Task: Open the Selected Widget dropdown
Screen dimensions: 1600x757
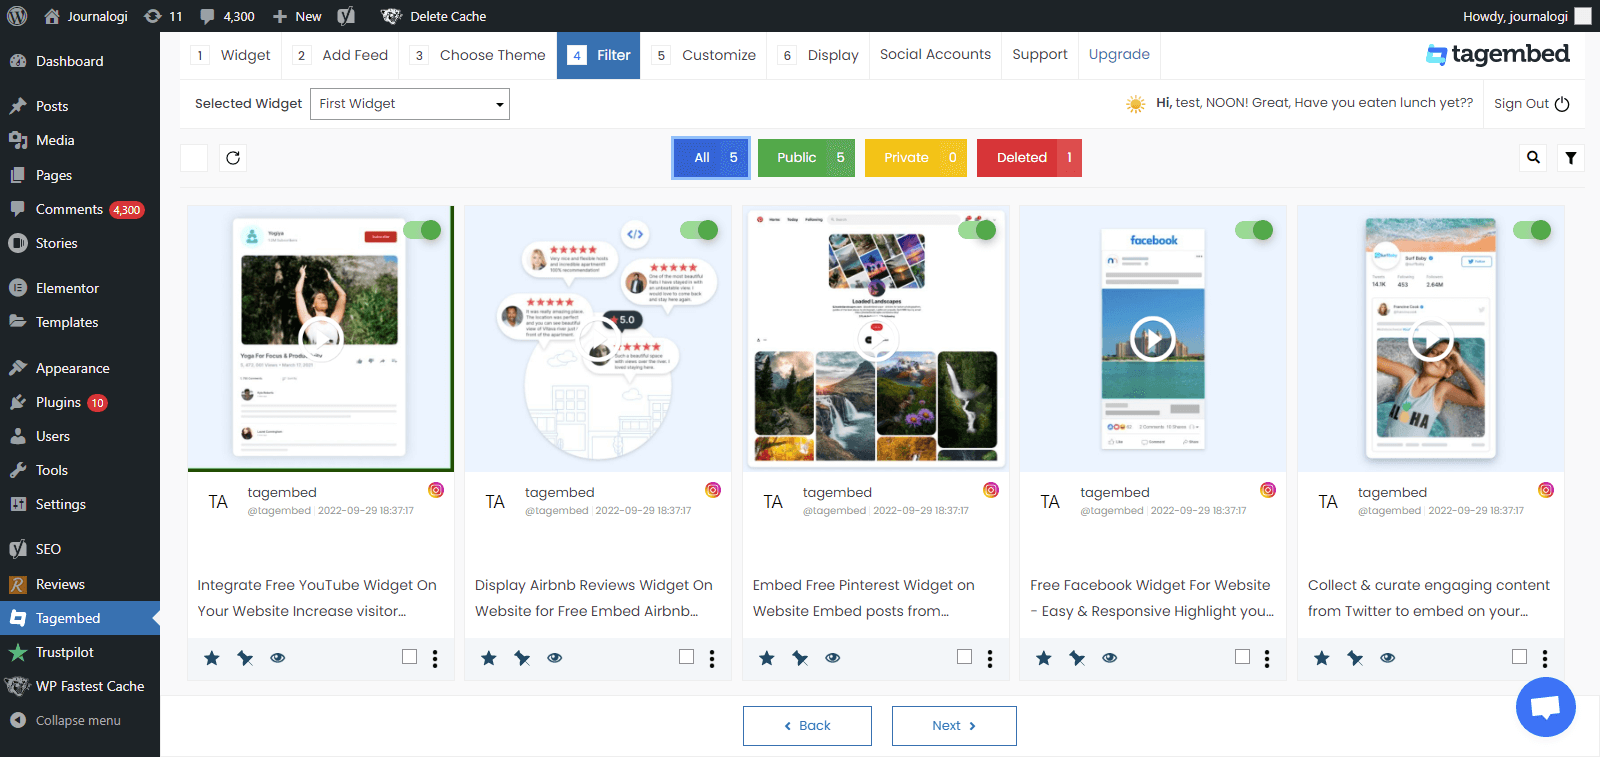Action: [x=410, y=104]
